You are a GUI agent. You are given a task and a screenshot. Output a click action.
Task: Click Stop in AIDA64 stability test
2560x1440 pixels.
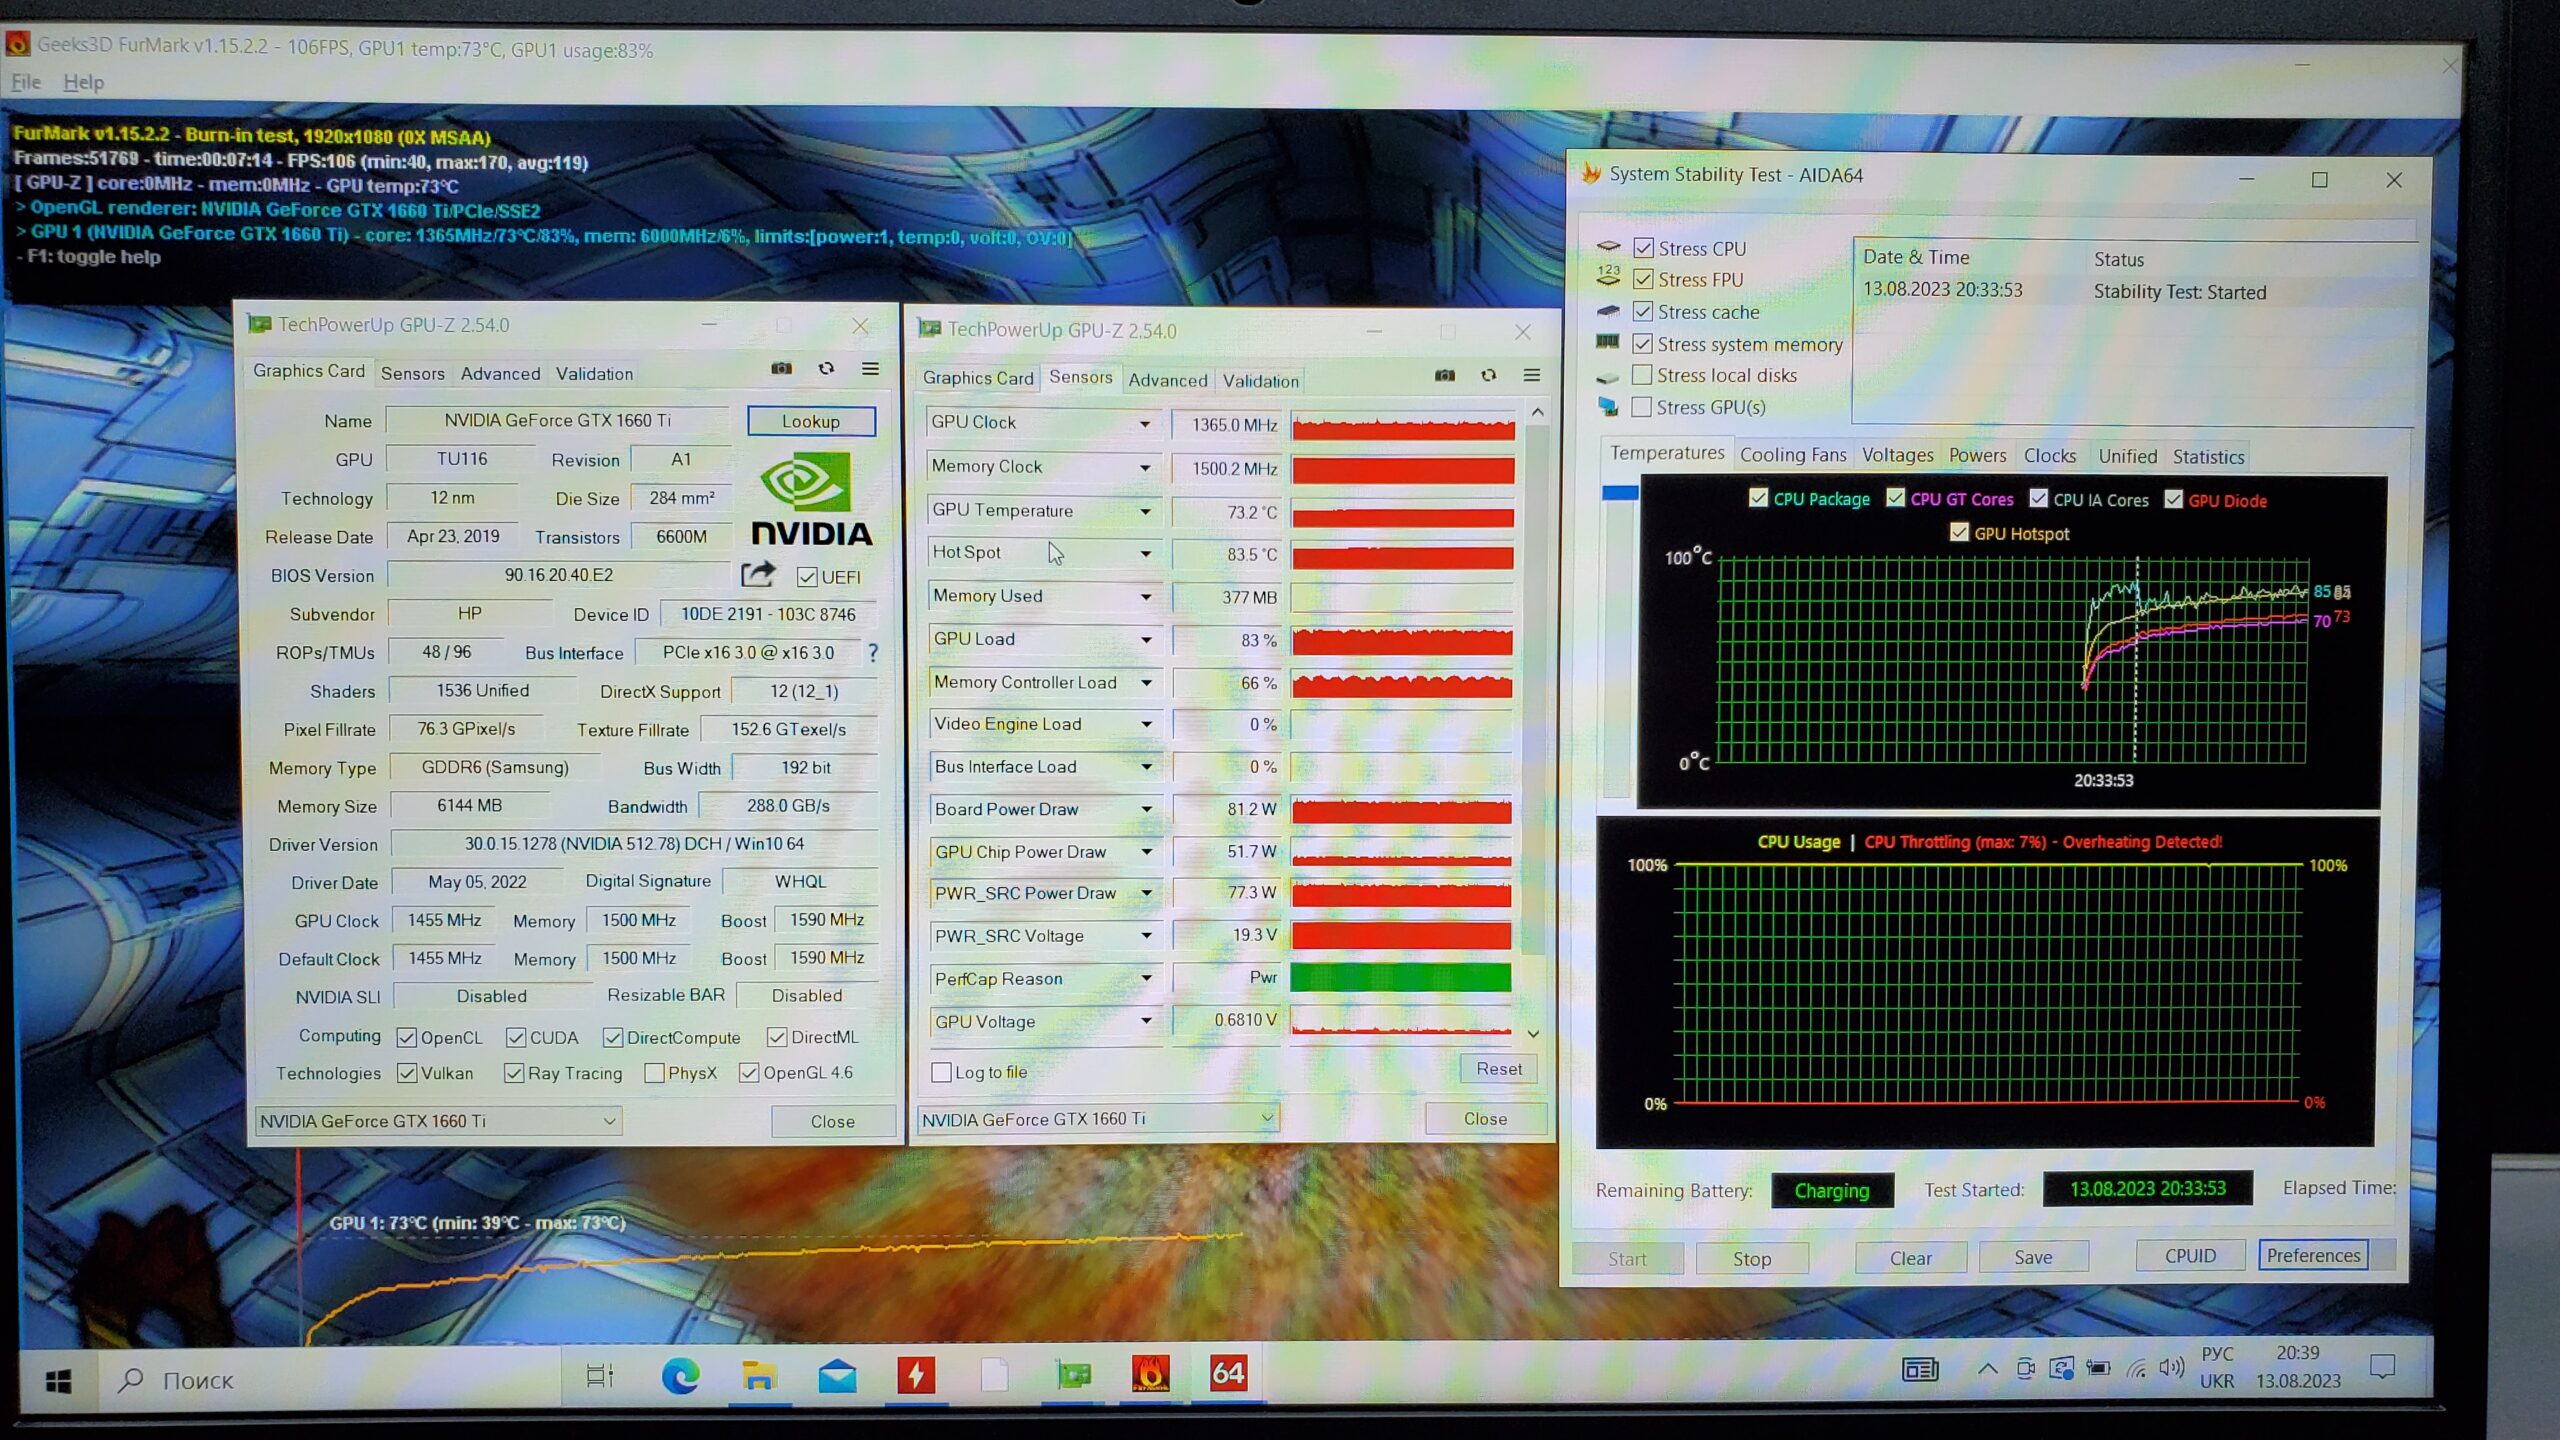1751,1258
